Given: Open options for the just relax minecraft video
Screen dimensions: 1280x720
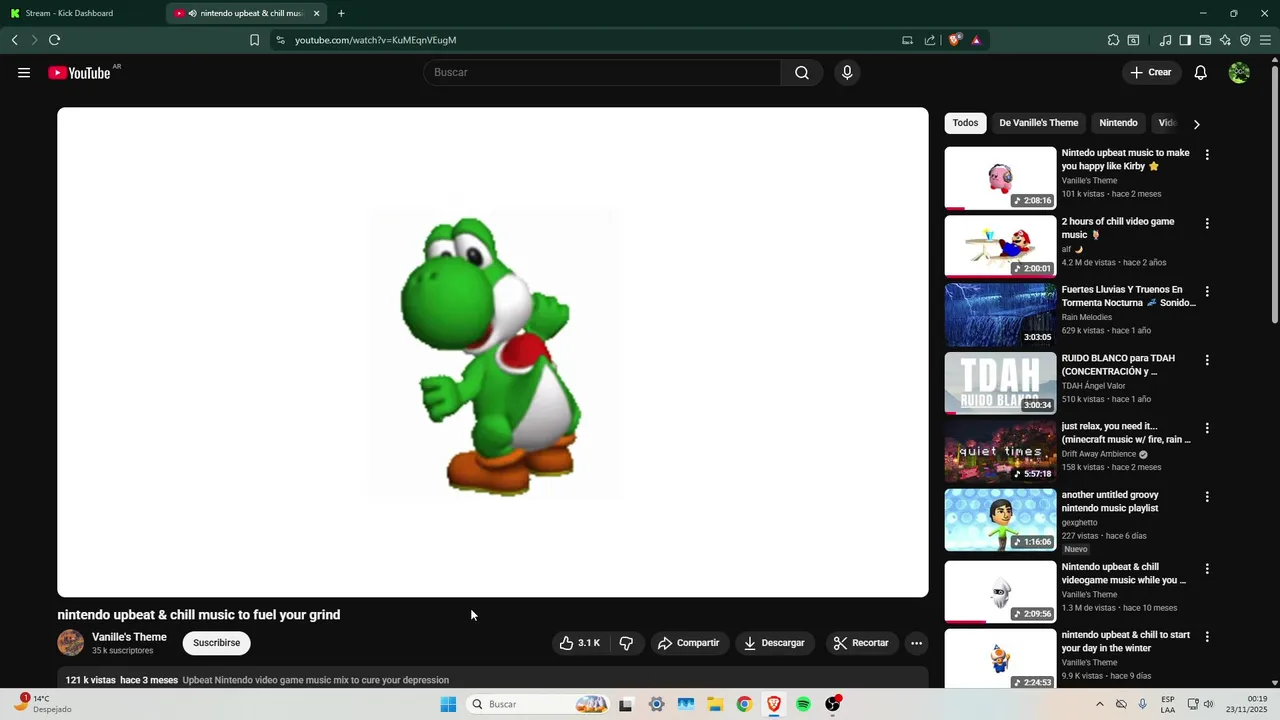Looking at the screenshot, I should [1207, 427].
